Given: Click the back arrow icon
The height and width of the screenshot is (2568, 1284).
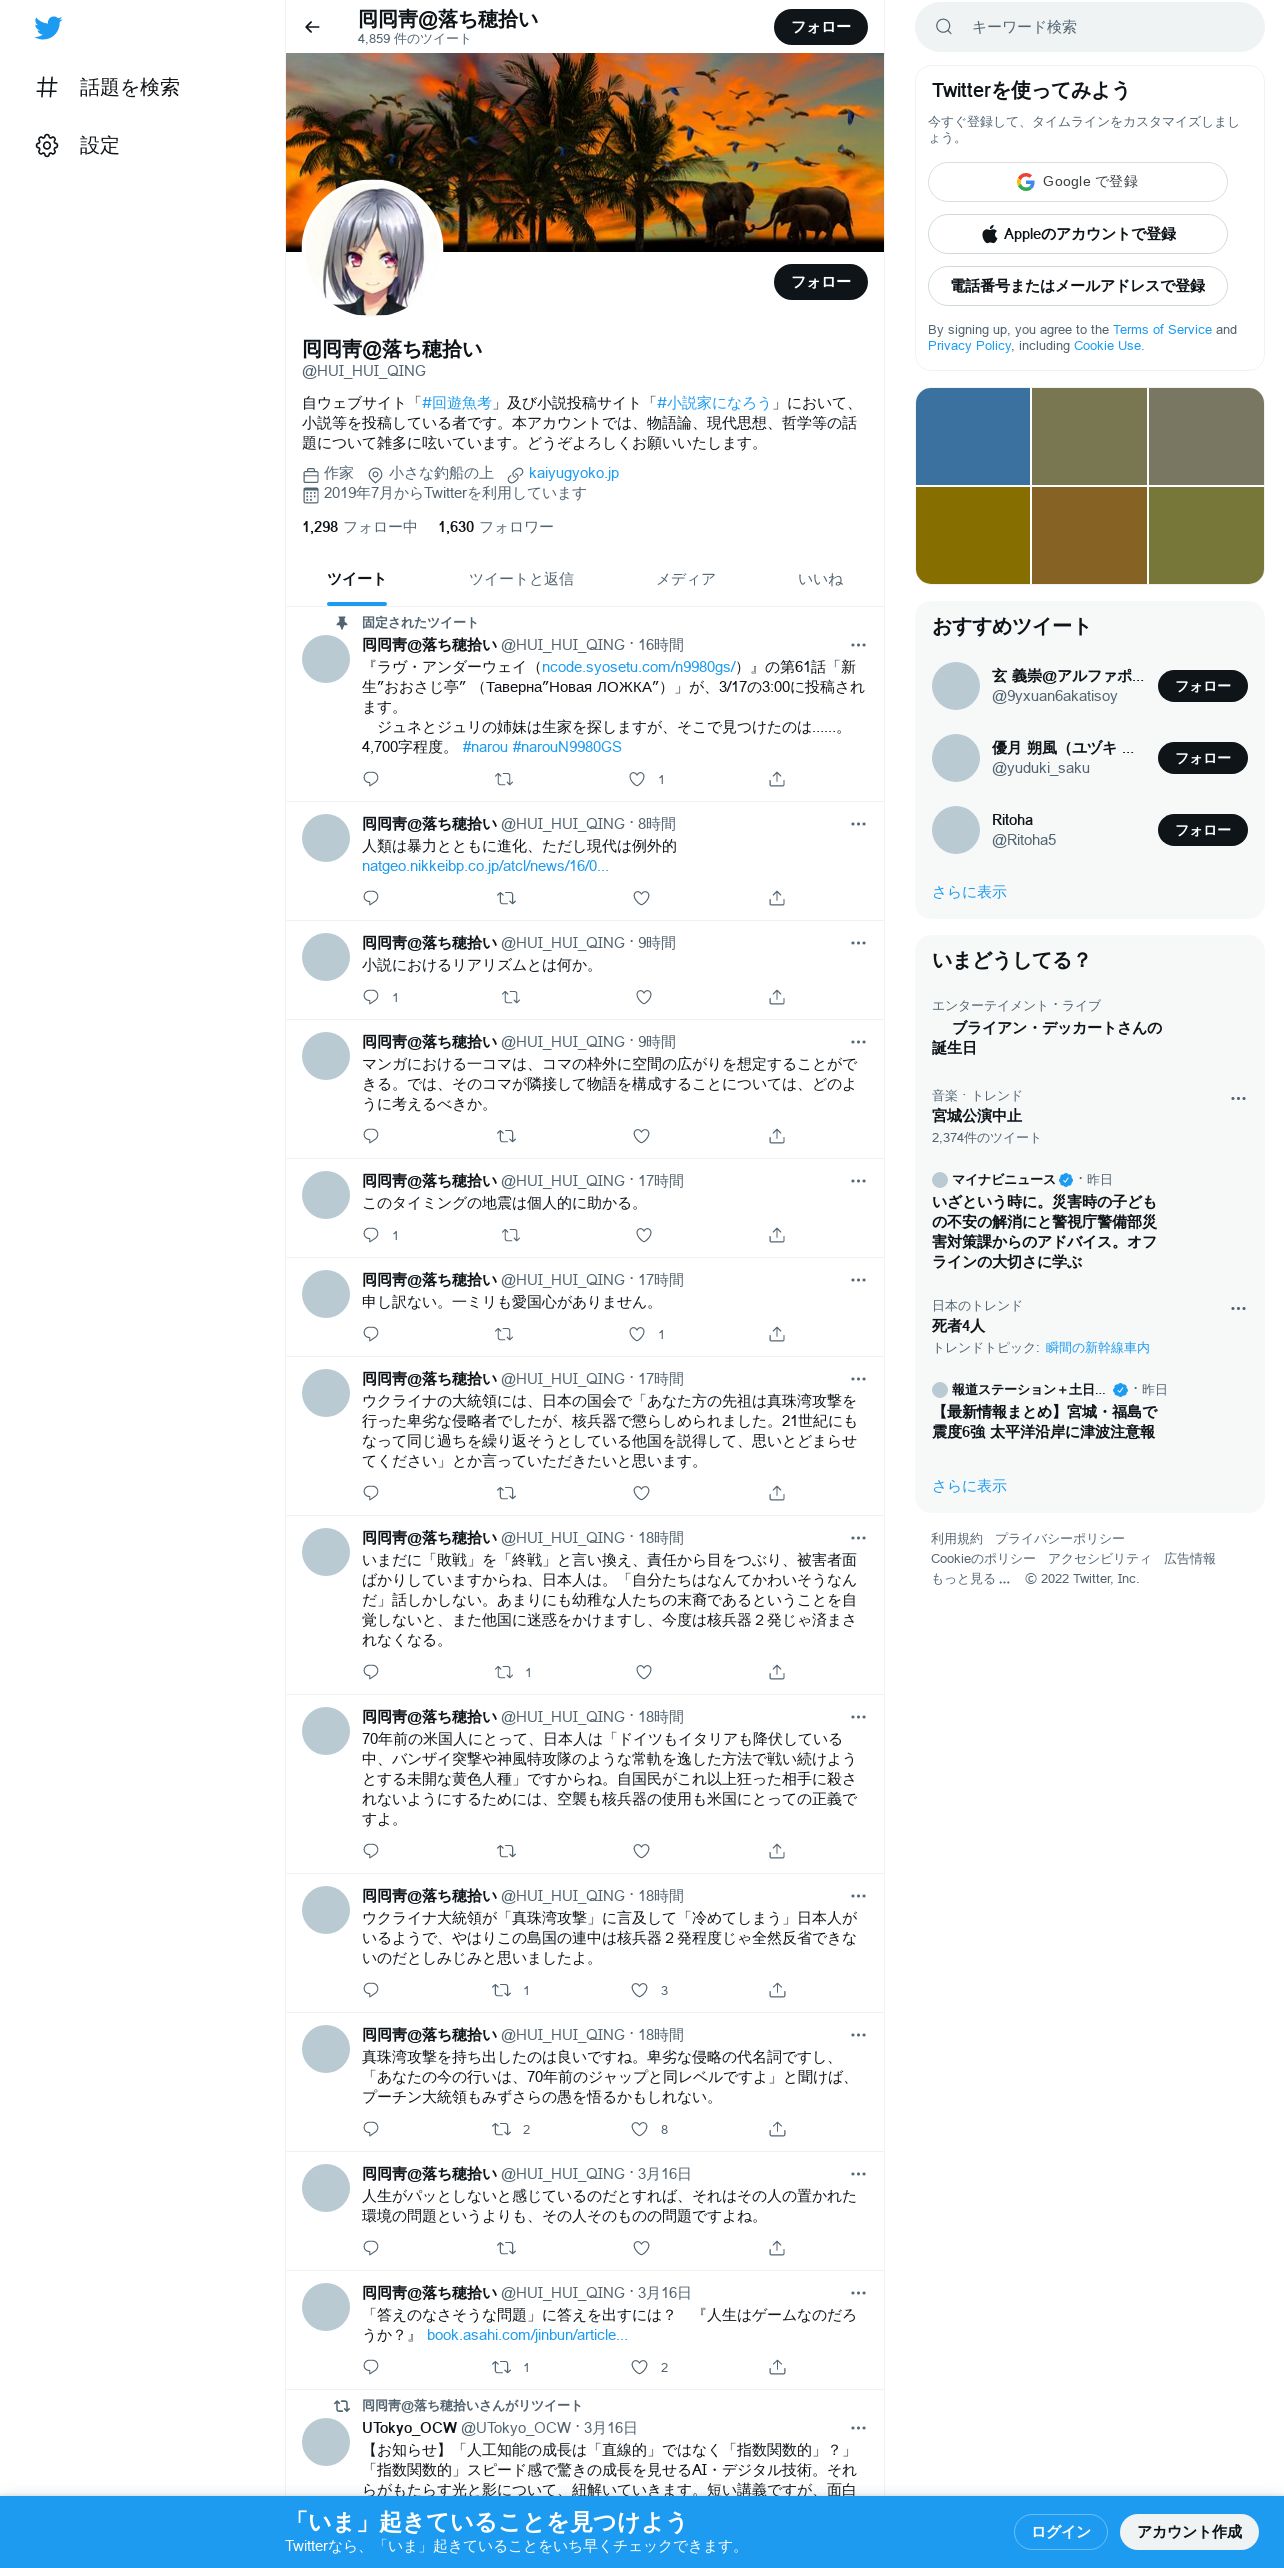Looking at the screenshot, I should (x=312, y=27).
